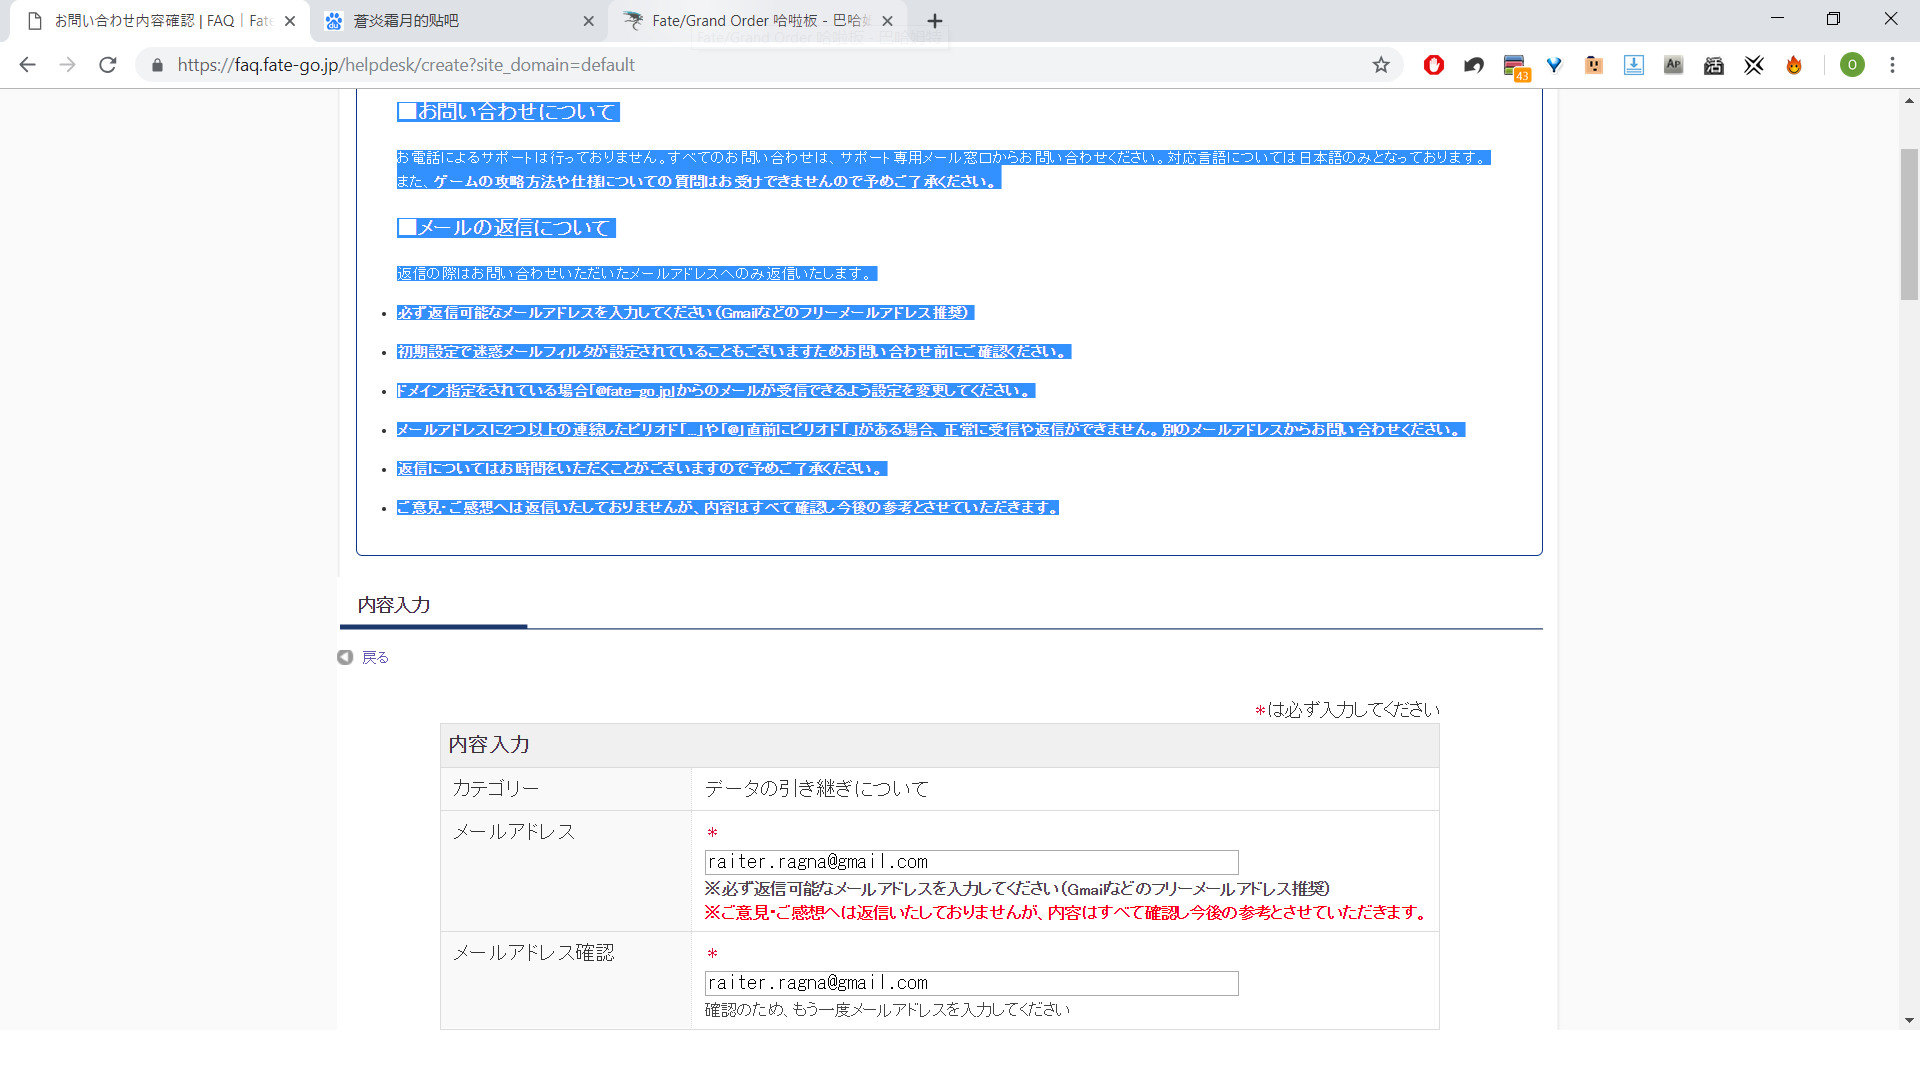This screenshot has width=1920, height=1080.
Task: Click the AP extension icon
Action: point(1674,65)
